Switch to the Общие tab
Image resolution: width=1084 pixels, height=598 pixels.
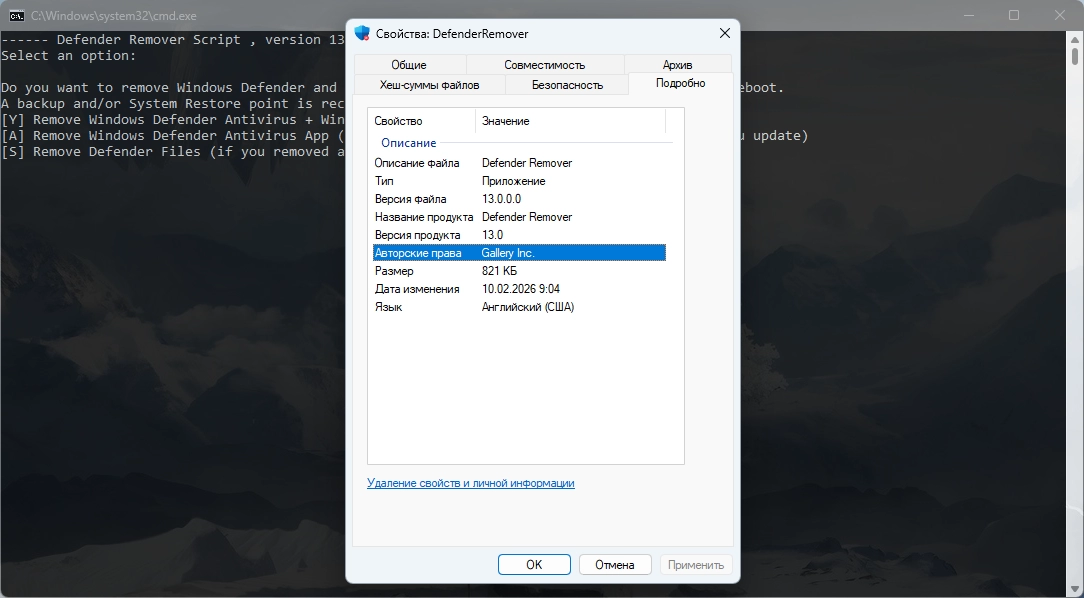(409, 65)
